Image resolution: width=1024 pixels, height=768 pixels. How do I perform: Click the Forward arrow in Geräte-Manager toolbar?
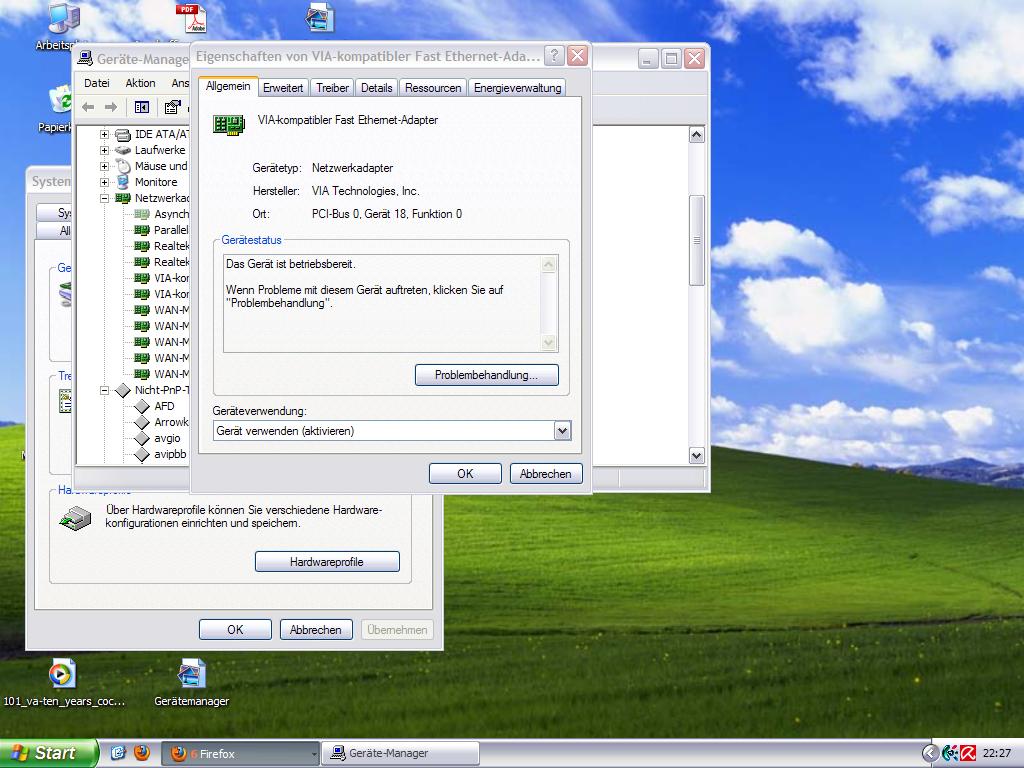click(111, 107)
